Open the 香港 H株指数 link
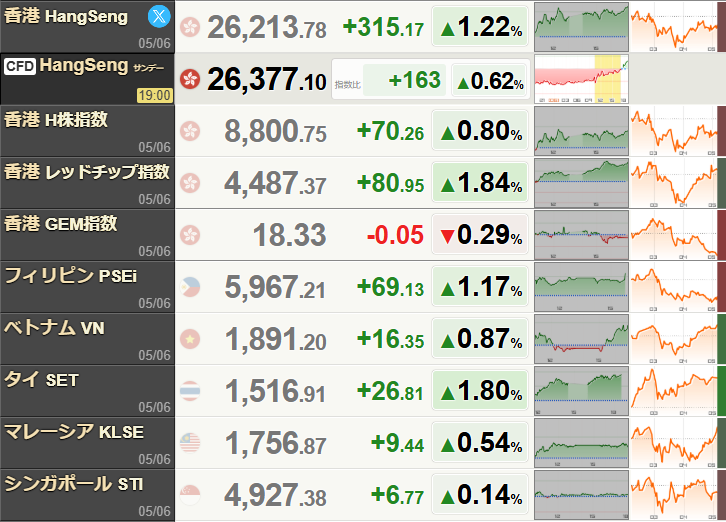This screenshot has height=522, width=726. pos(56,120)
